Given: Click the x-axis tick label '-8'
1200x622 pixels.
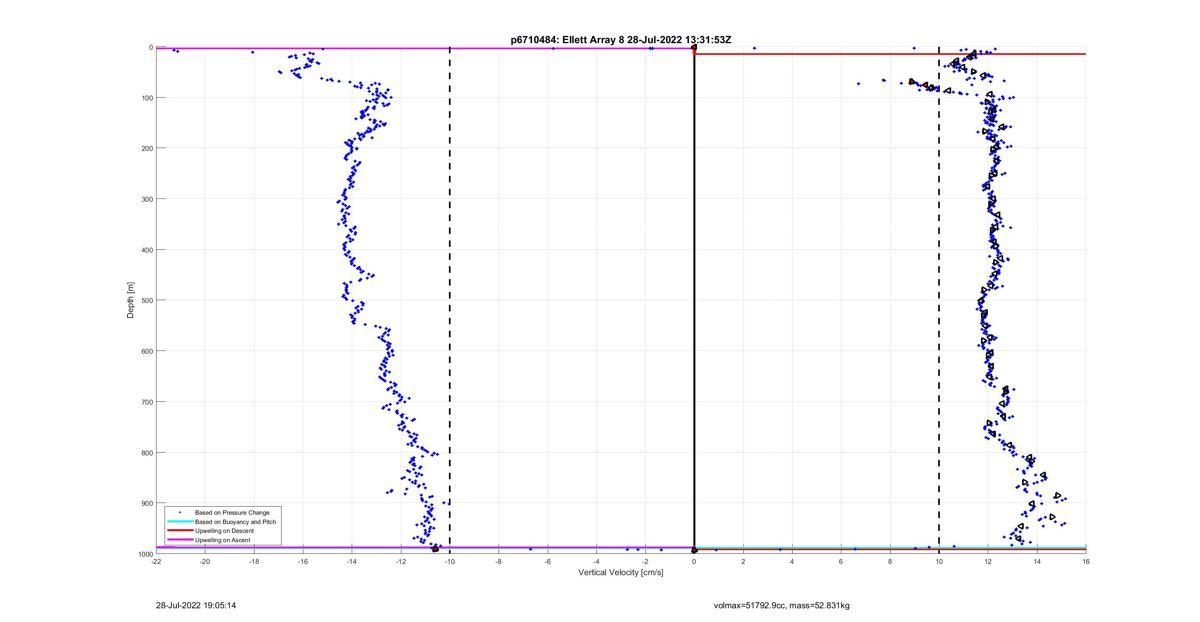Looking at the screenshot, I should click(499, 561).
